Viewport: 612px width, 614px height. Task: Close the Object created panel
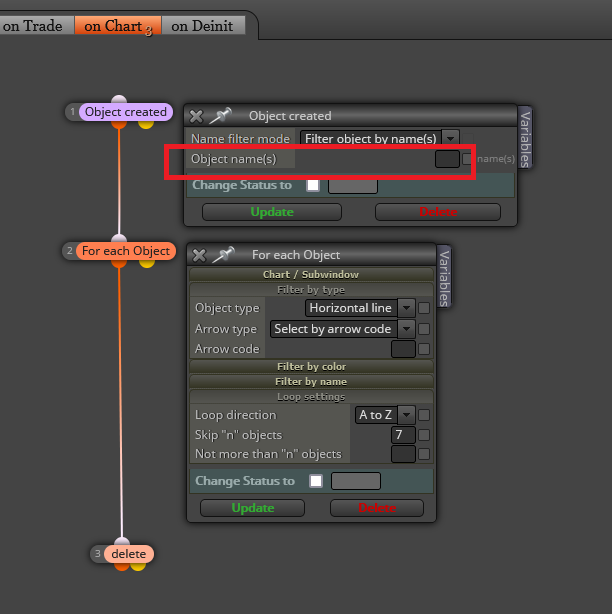(196, 116)
